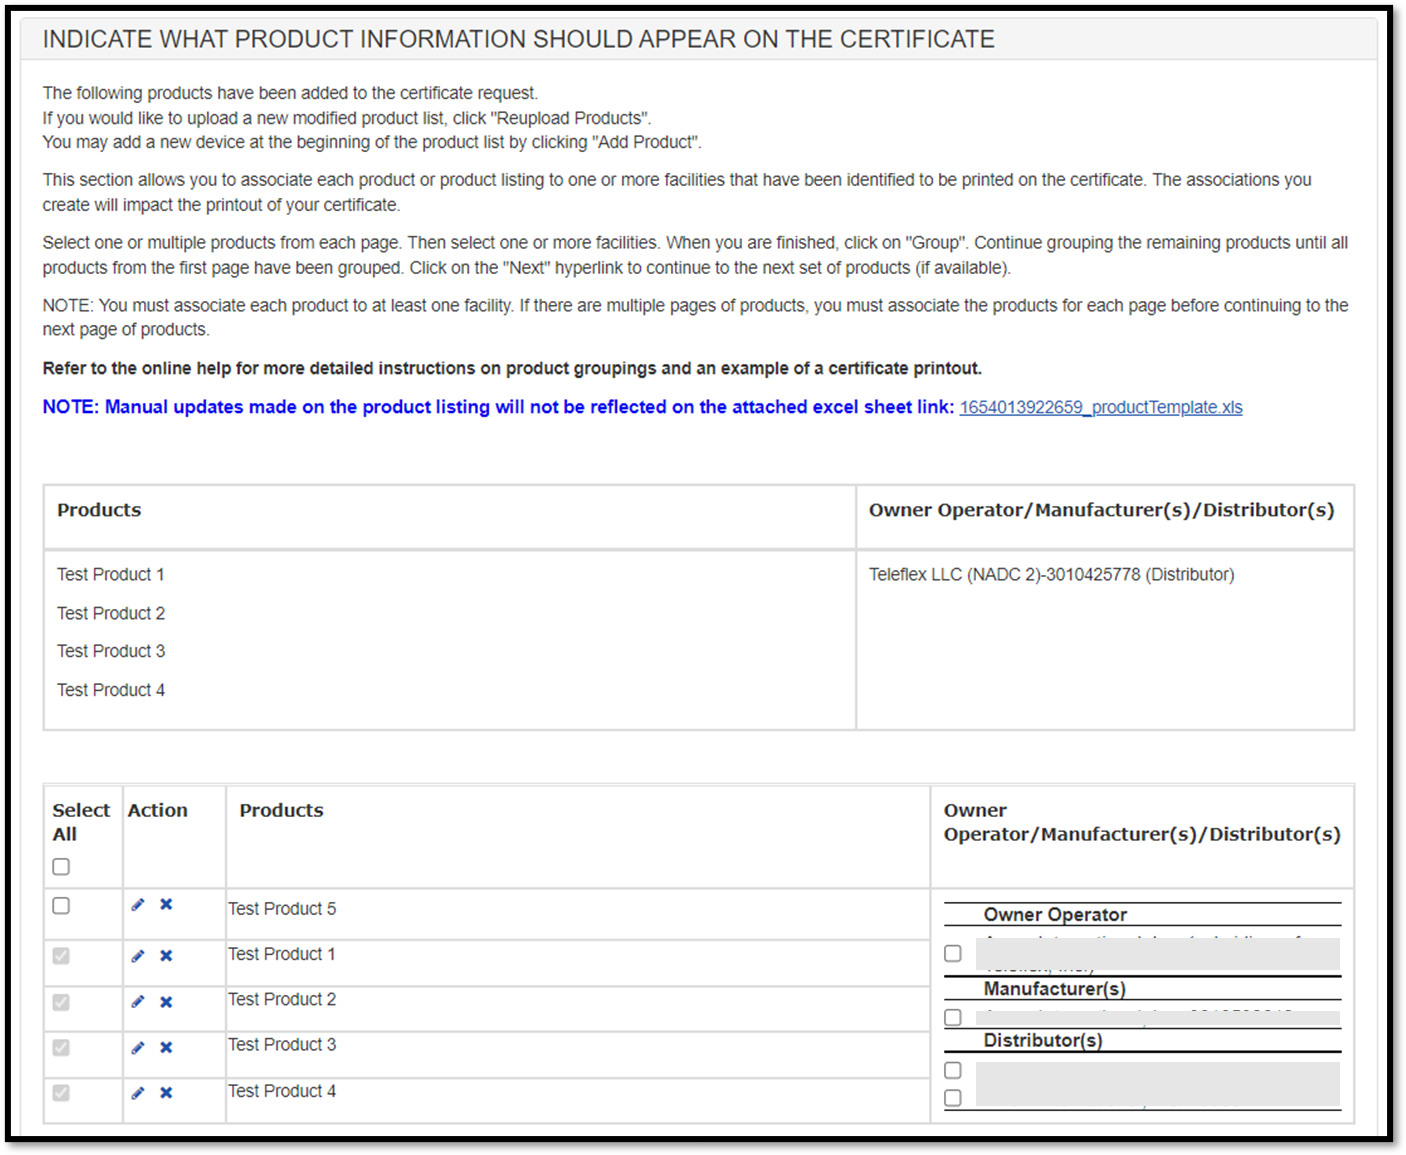The height and width of the screenshot is (1155, 1406).
Task: Select second Distributor(s) checkbox
Action: 953,1098
